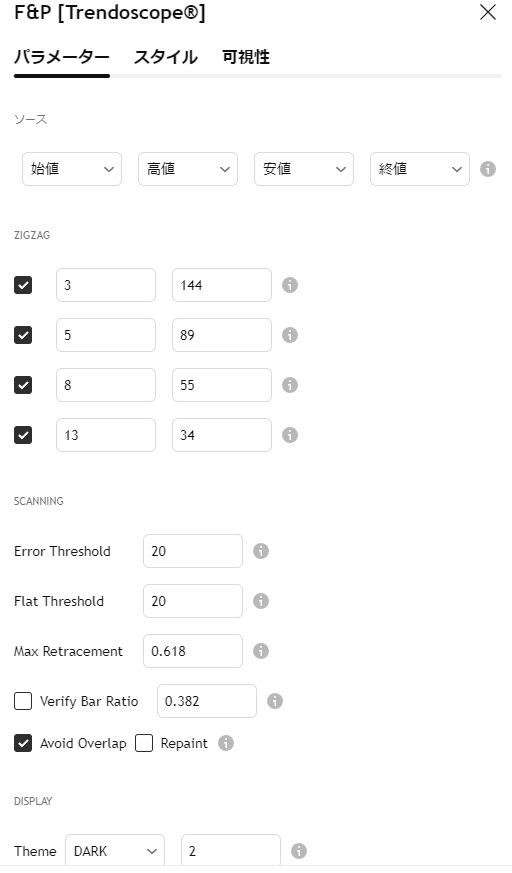The height and width of the screenshot is (873, 512).
Task: Click info icon next to Repaint
Action: point(225,743)
